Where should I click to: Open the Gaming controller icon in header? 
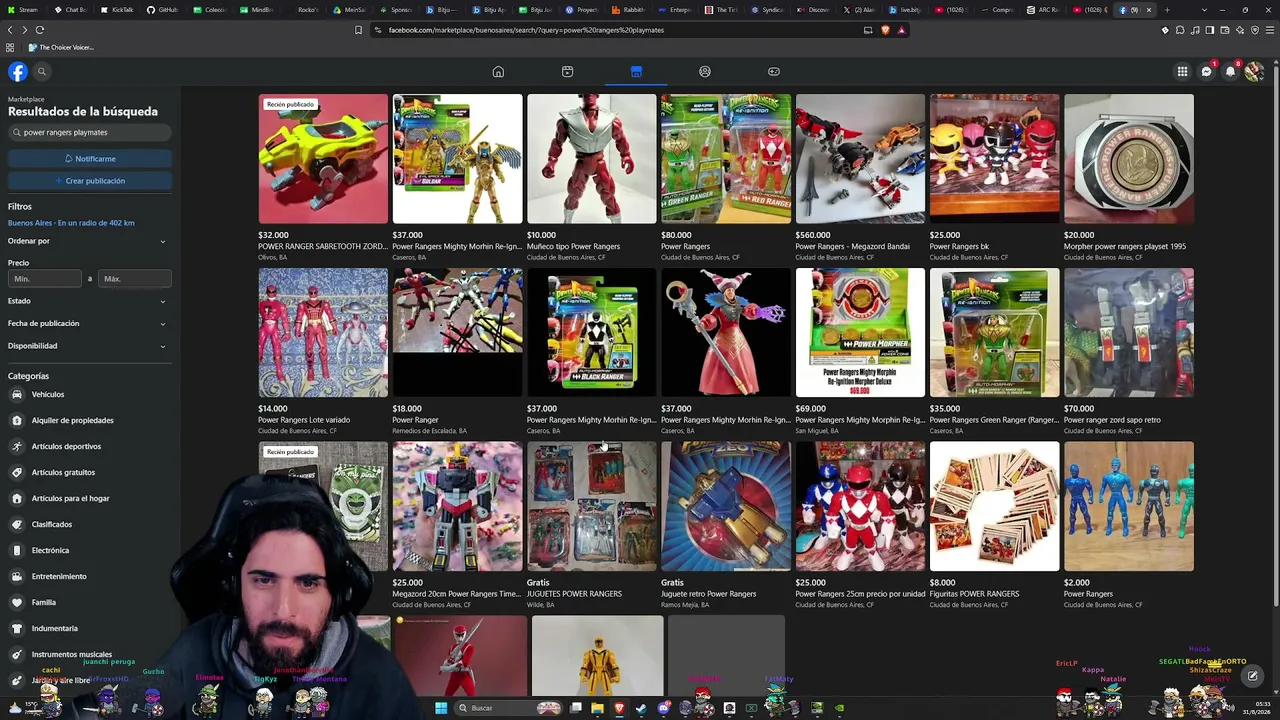(x=774, y=72)
